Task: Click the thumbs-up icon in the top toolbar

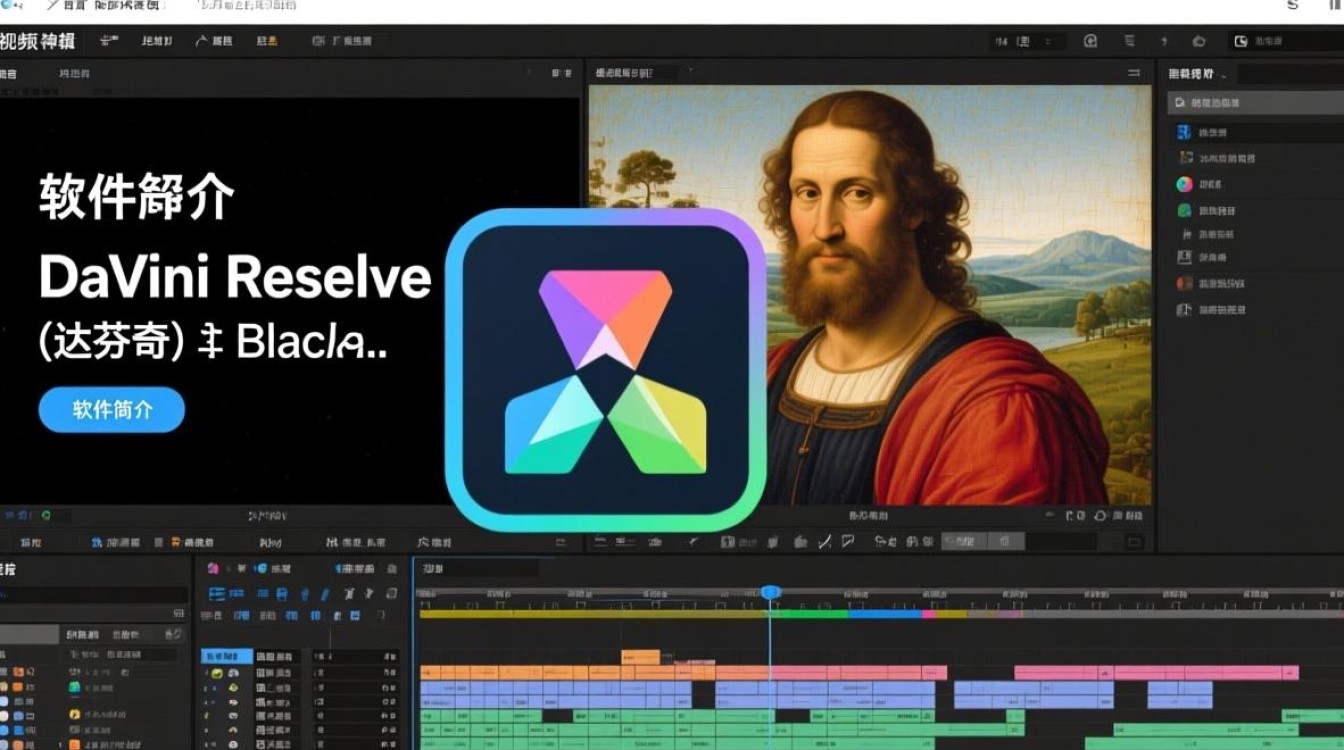Action: [1199, 41]
